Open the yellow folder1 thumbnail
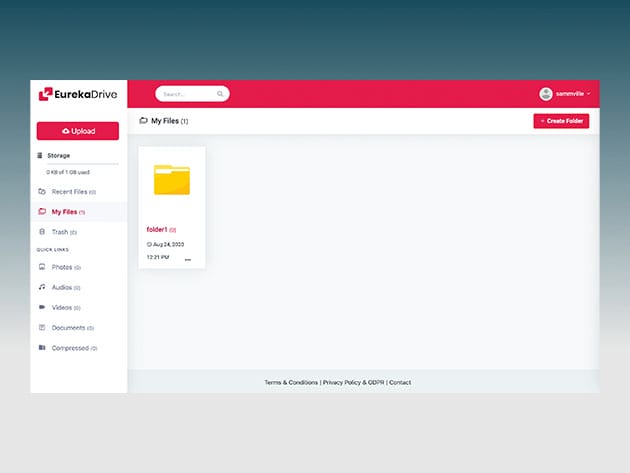Image resolution: width=630 pixels, height=473 pixels. pos(172,180)
